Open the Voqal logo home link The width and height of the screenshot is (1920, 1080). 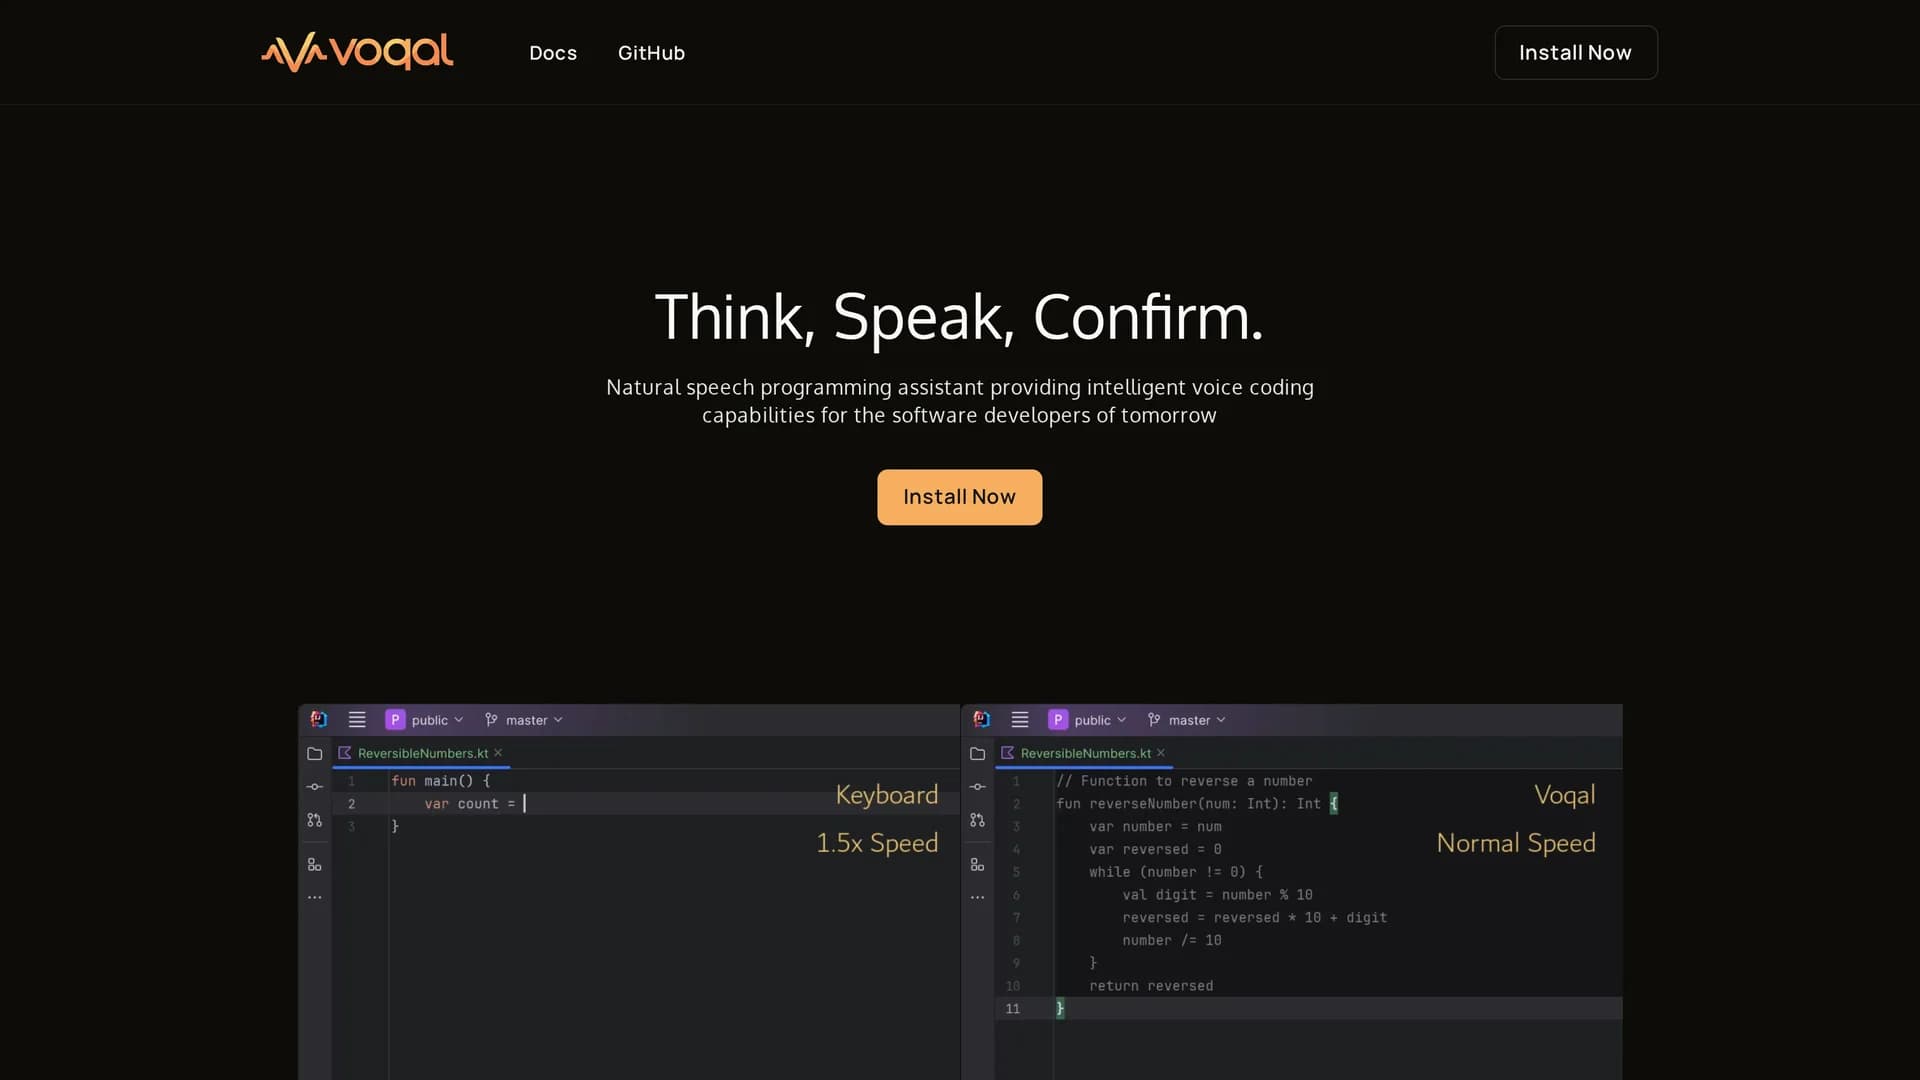[357, 52]
